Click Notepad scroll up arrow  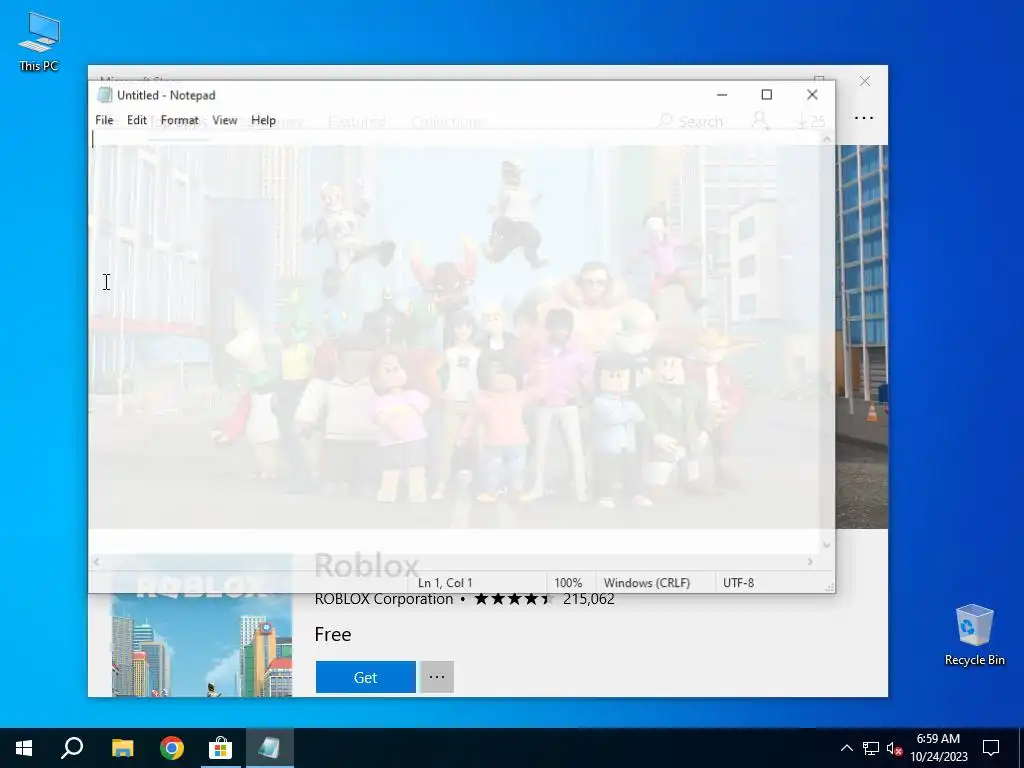[827, 139]
